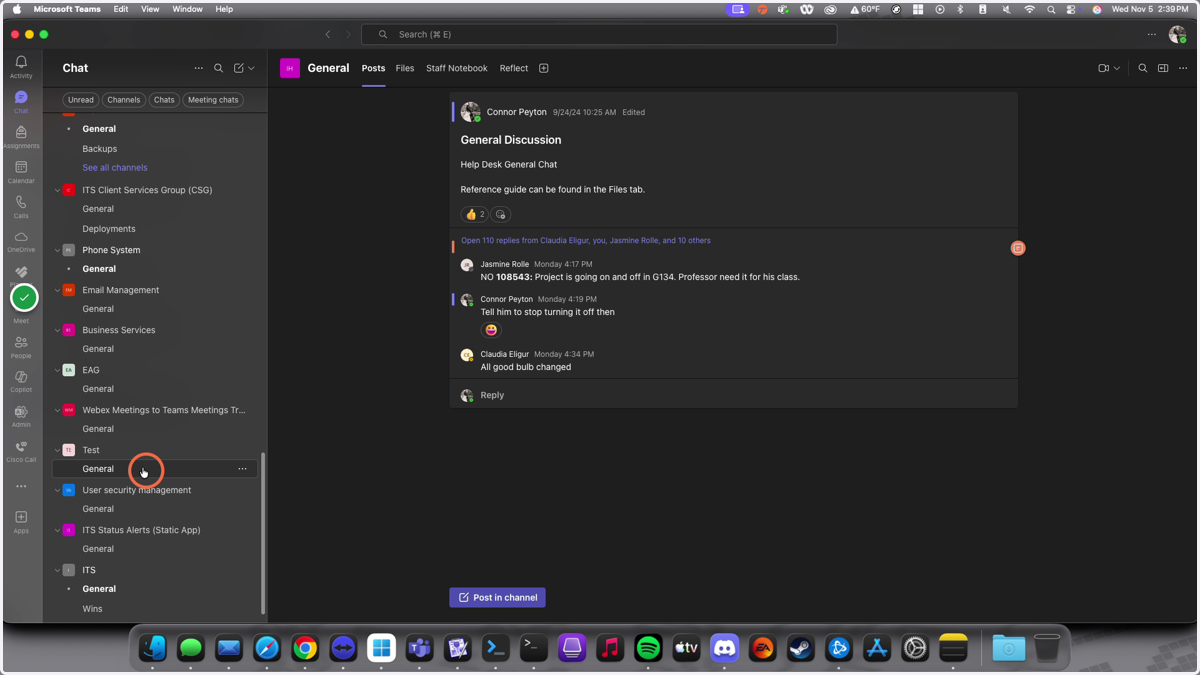Open the Activity feed in the sidebar
The image size is (1200, 675).
tap(21, 66)
